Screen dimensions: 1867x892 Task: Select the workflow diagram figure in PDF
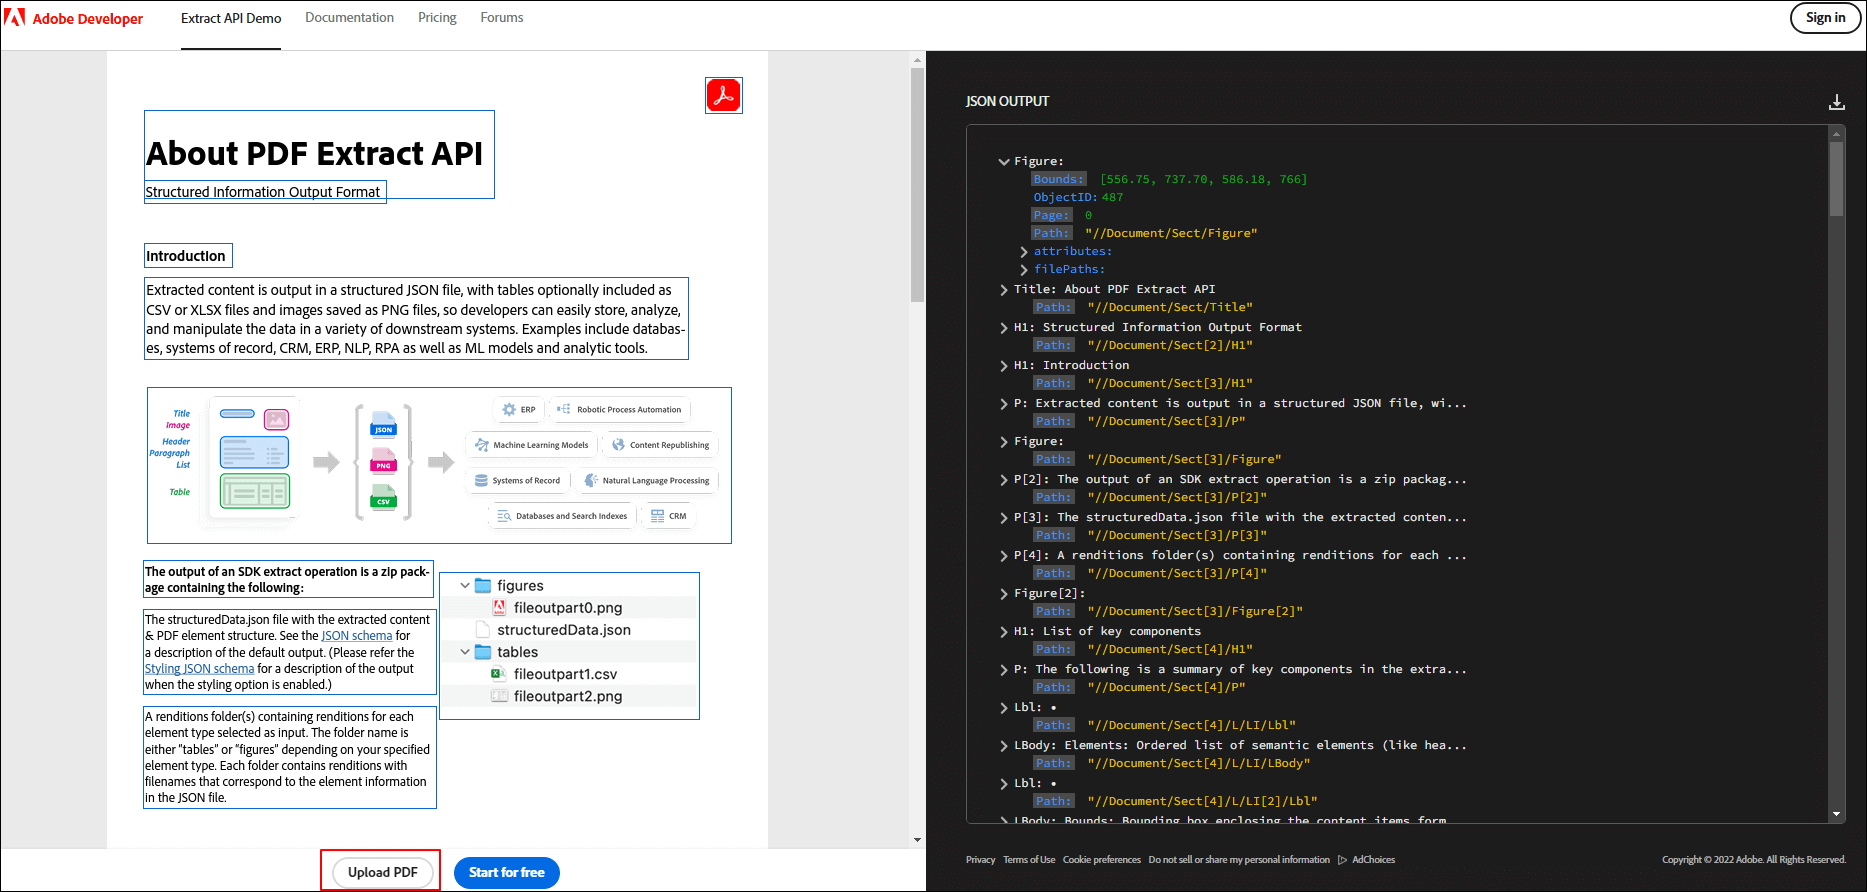(439, 465)
